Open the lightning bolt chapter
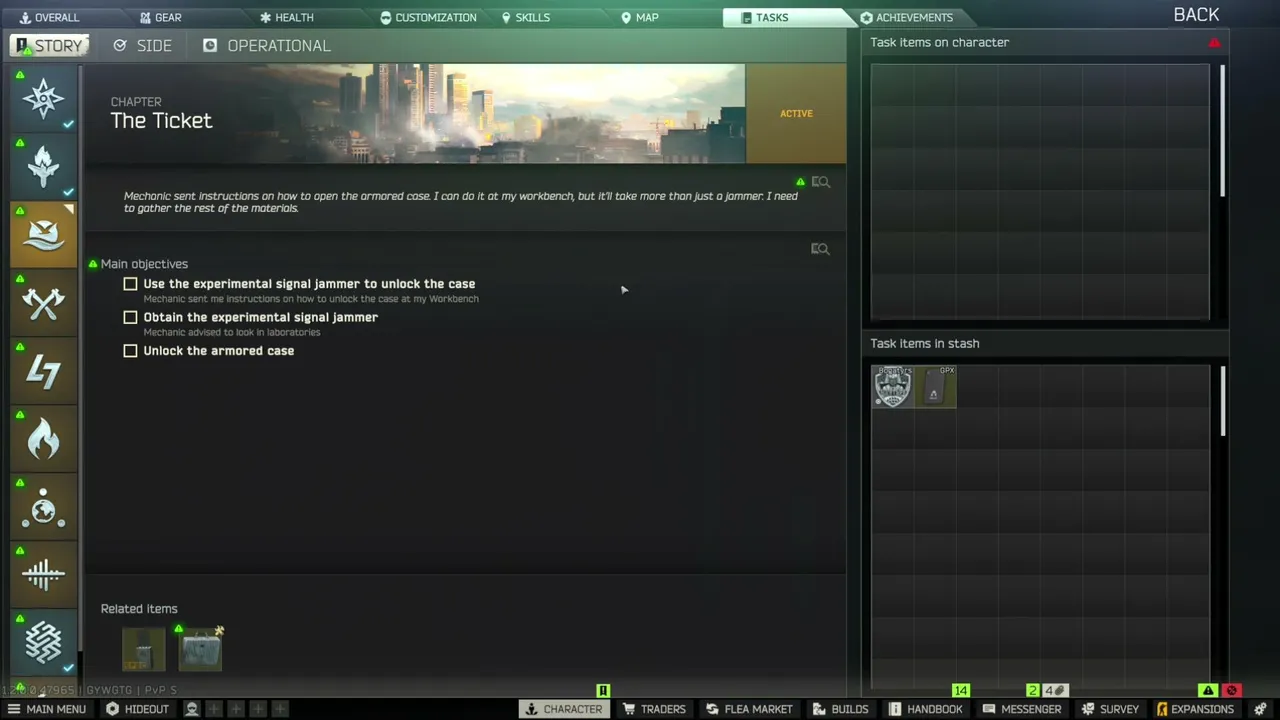This screenshot has width=1280, height=720. 43,371
